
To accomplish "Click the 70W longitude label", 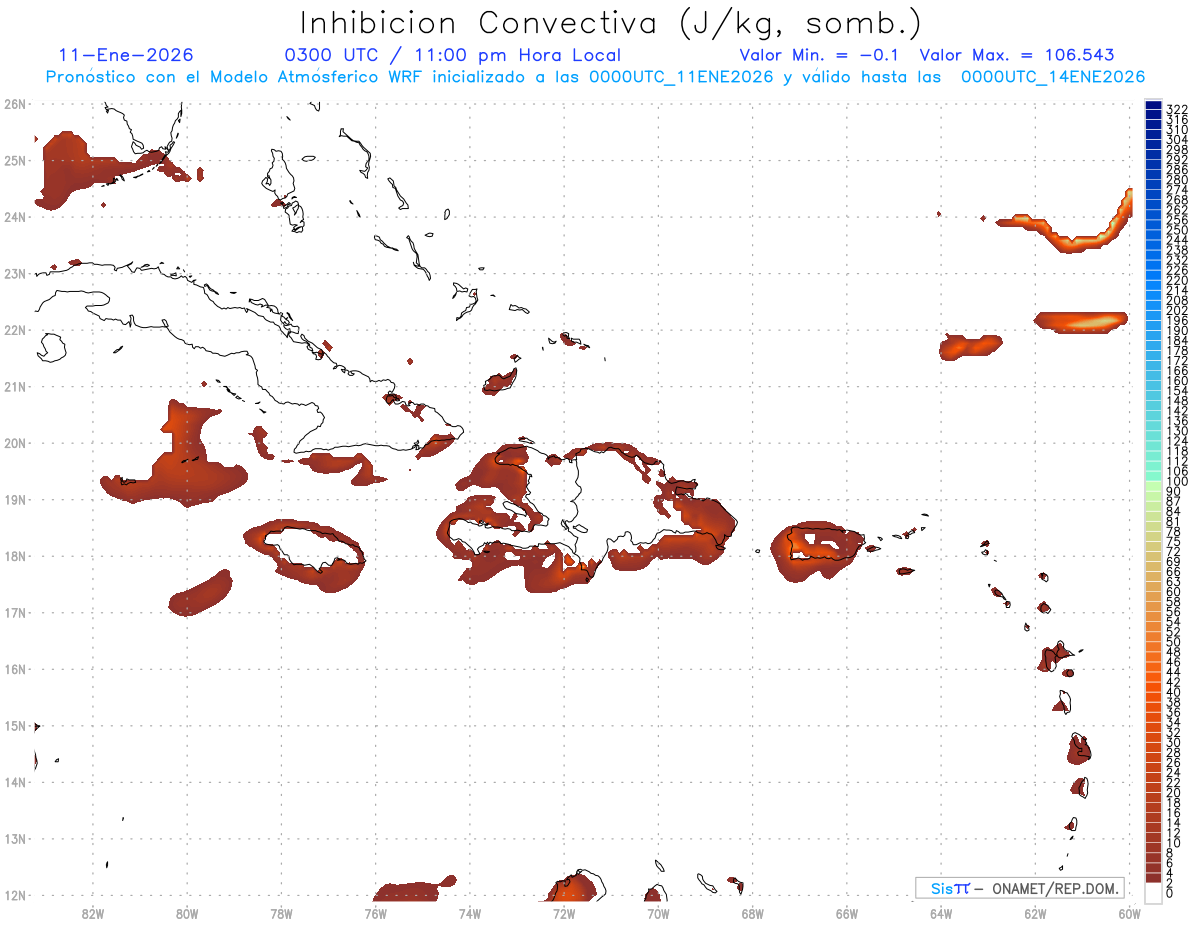I will 658,913.
